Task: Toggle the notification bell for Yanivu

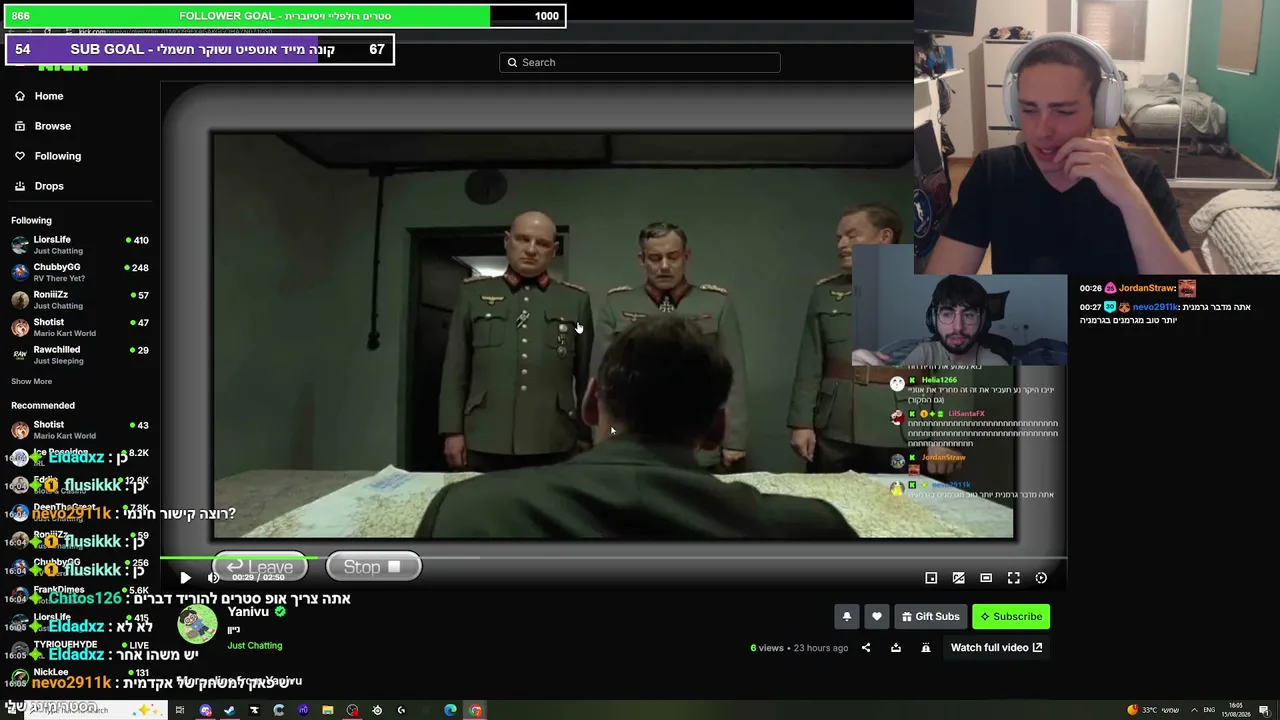Action: pos(846,617)
